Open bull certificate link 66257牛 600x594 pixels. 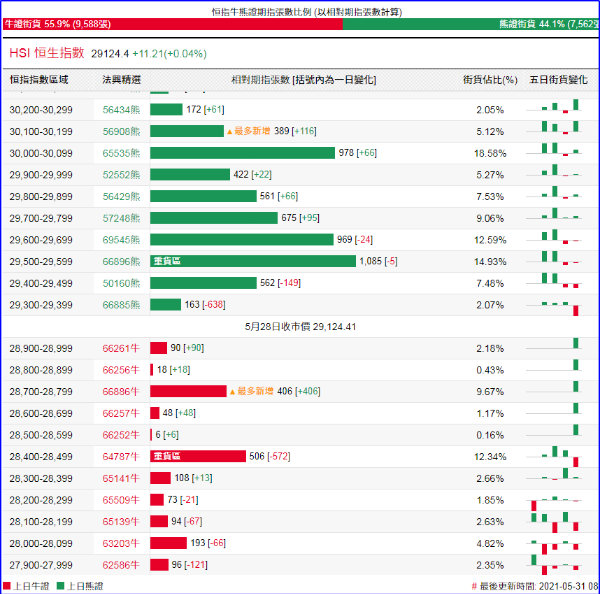pos(121,413)
